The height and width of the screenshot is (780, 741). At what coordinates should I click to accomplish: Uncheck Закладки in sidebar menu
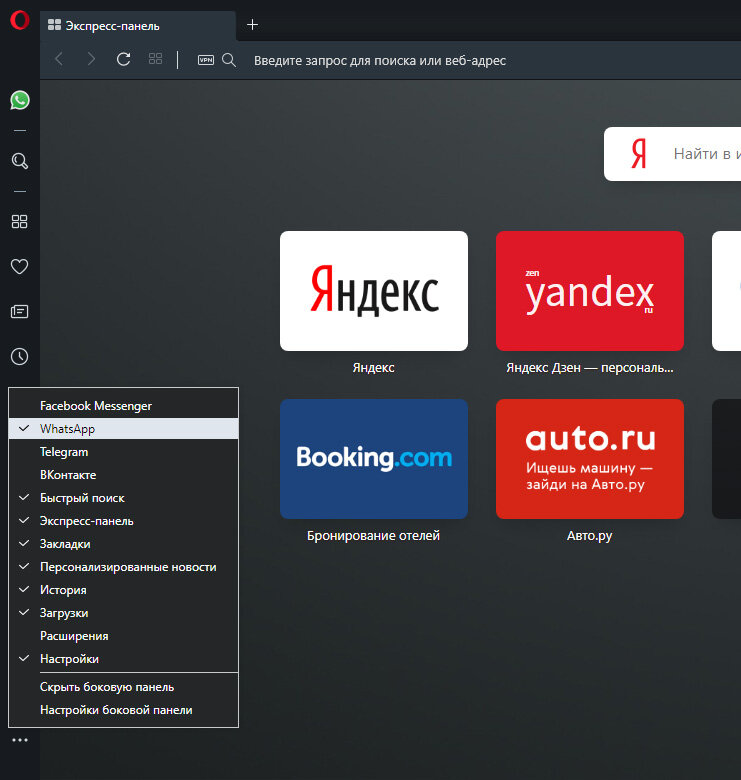pyautogui.click(x=123, y=544)
